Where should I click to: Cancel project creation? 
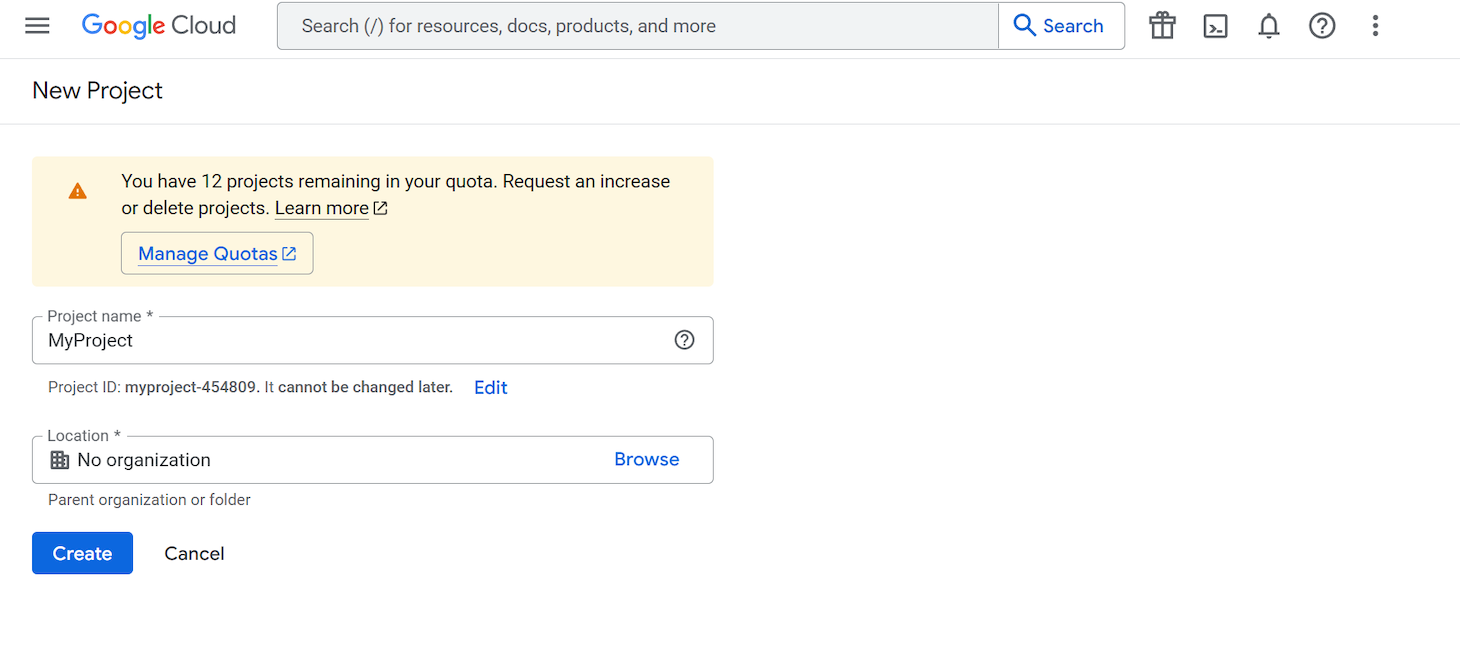(194, 553)
